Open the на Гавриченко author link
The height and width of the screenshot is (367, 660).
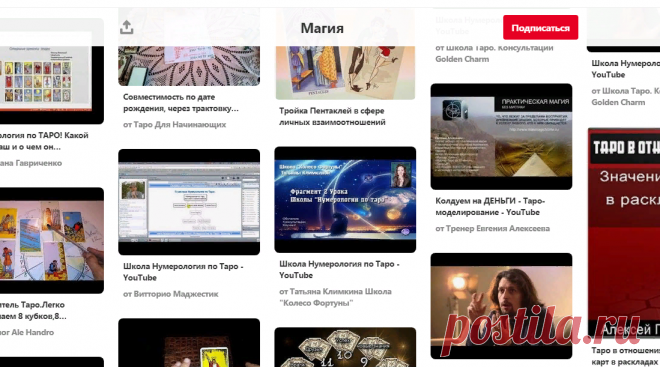[x=31, y=163]
